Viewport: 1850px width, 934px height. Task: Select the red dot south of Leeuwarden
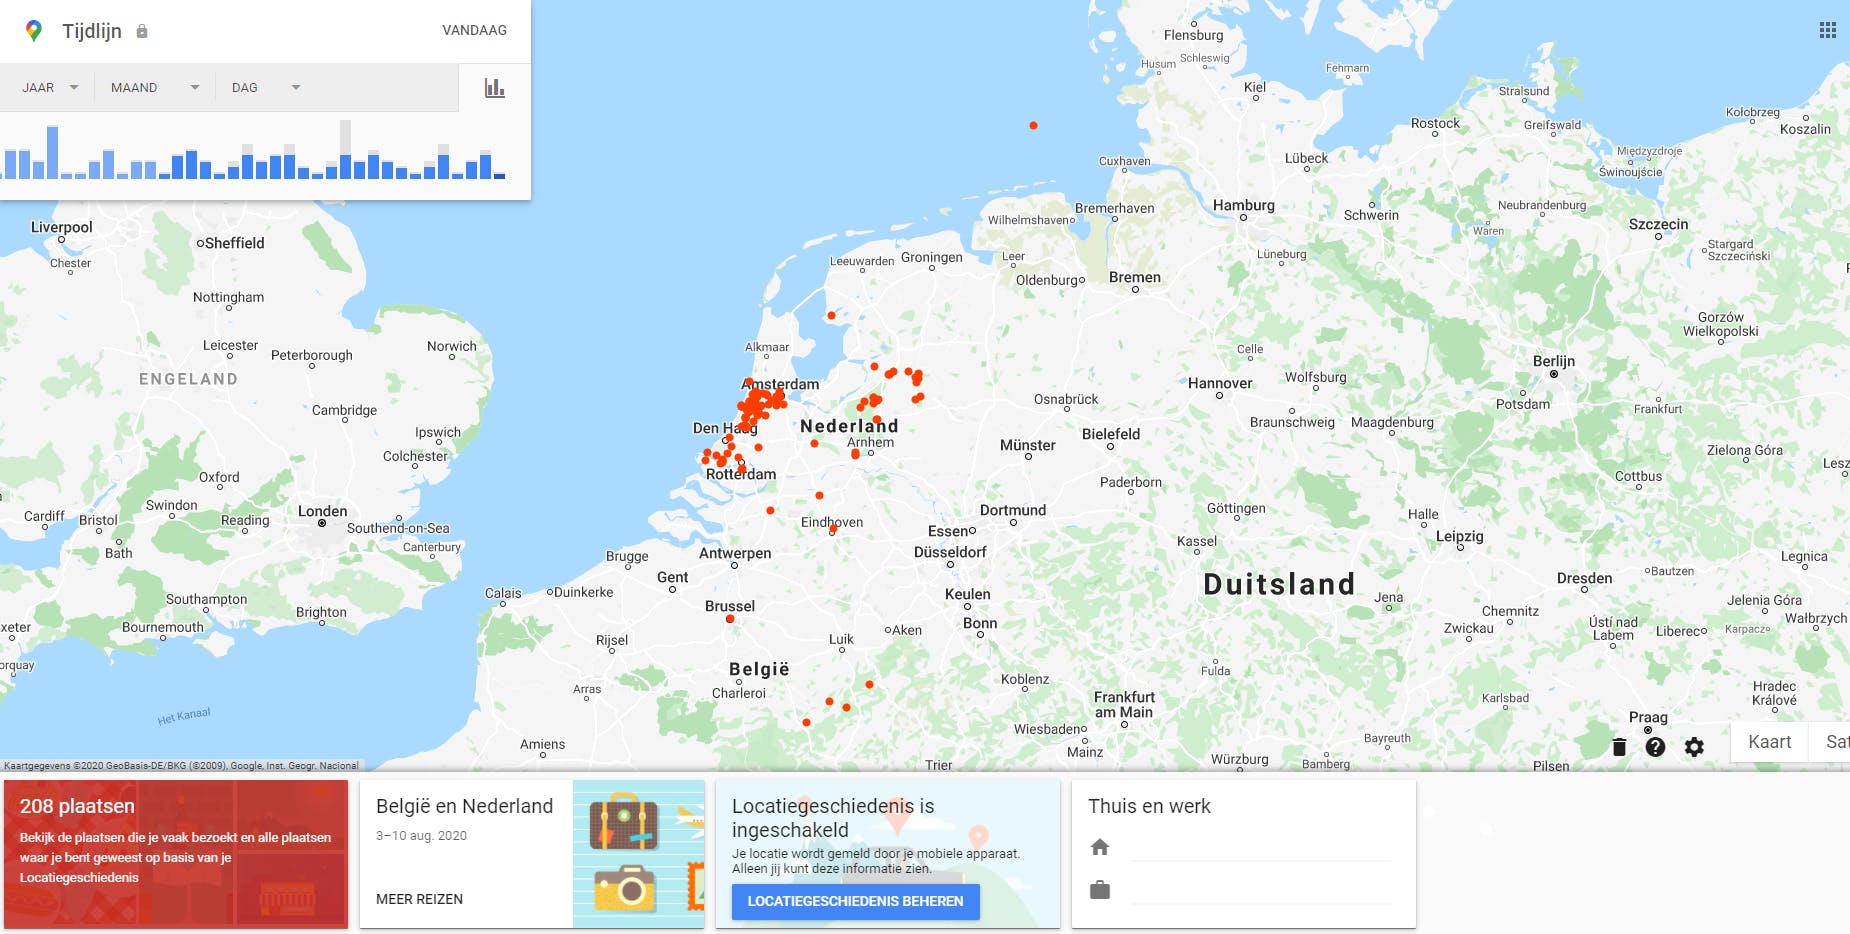click(831, 316)
